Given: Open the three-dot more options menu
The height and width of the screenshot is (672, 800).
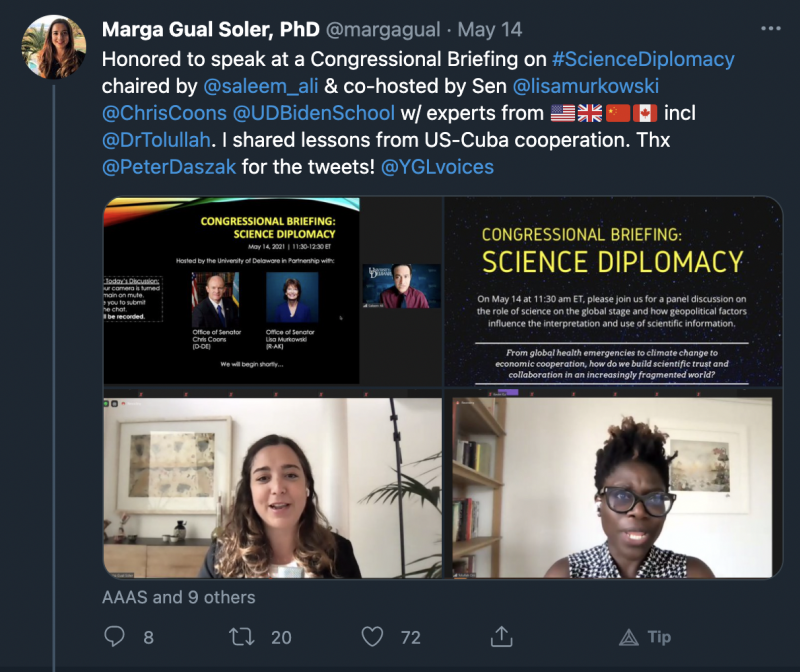Looking at the screenshot, I should point(770,29).
